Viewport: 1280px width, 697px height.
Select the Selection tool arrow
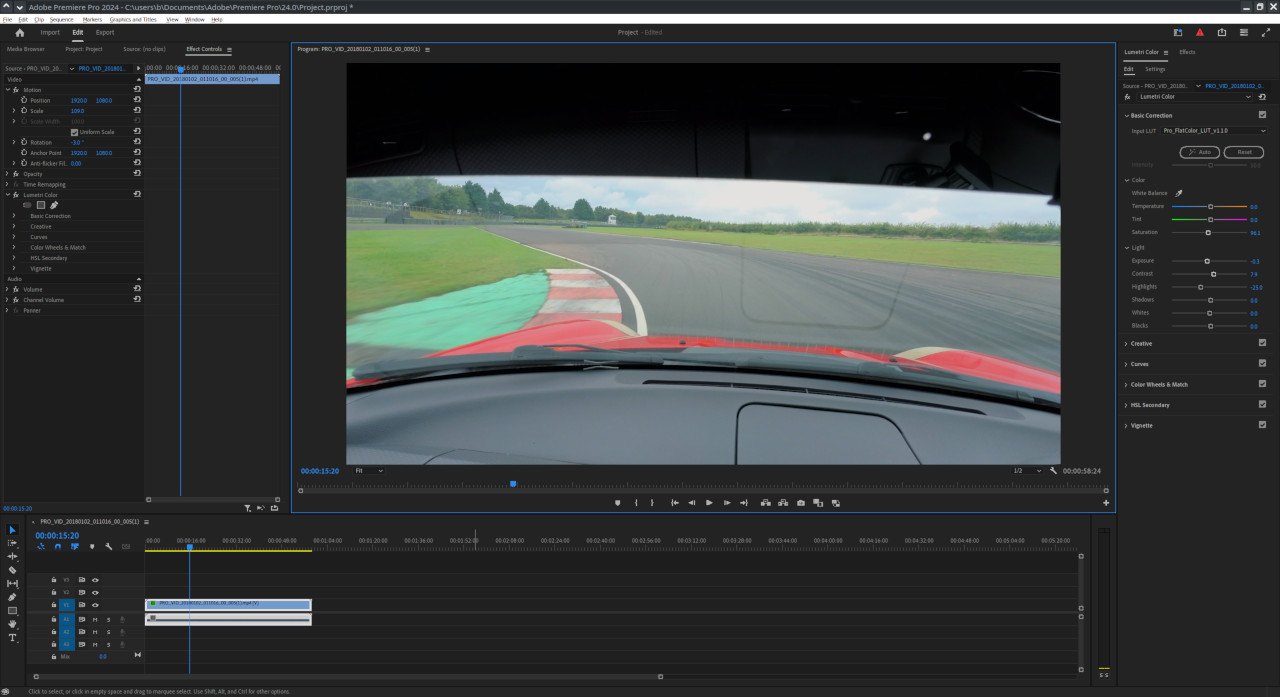click(x=13, y=530)
